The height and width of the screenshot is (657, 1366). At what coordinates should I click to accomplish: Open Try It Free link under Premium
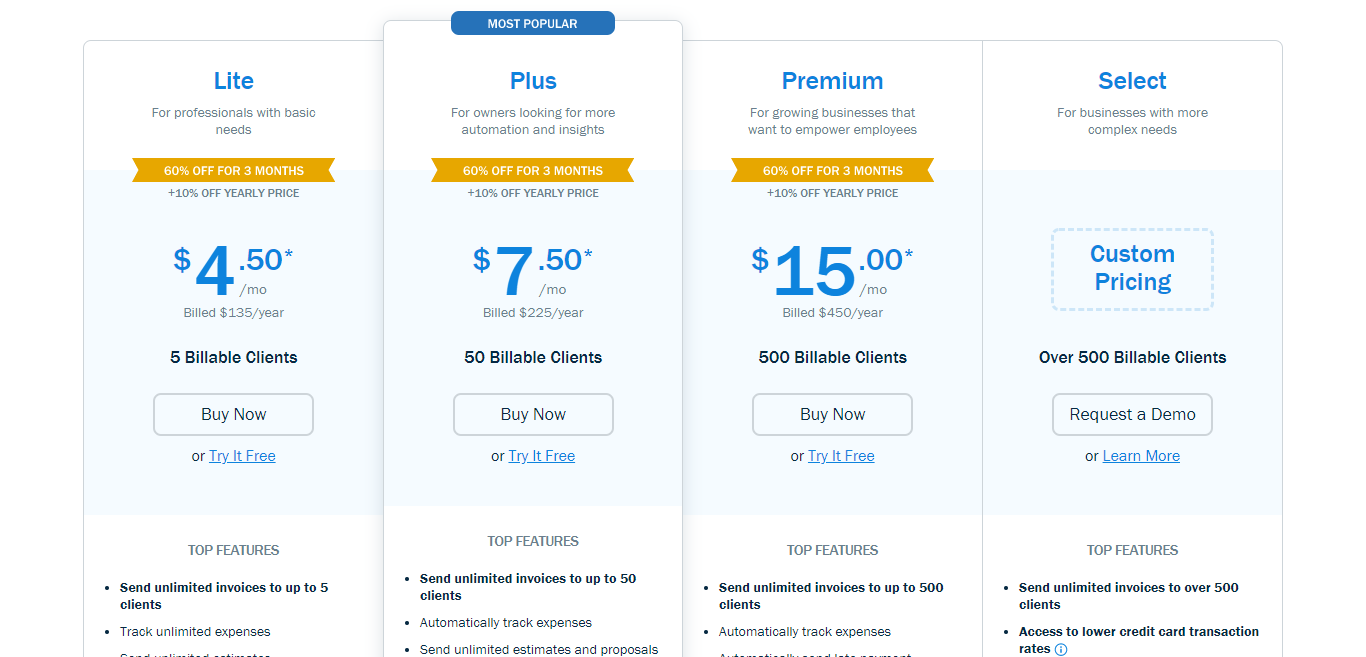click(x=841, y=456)
